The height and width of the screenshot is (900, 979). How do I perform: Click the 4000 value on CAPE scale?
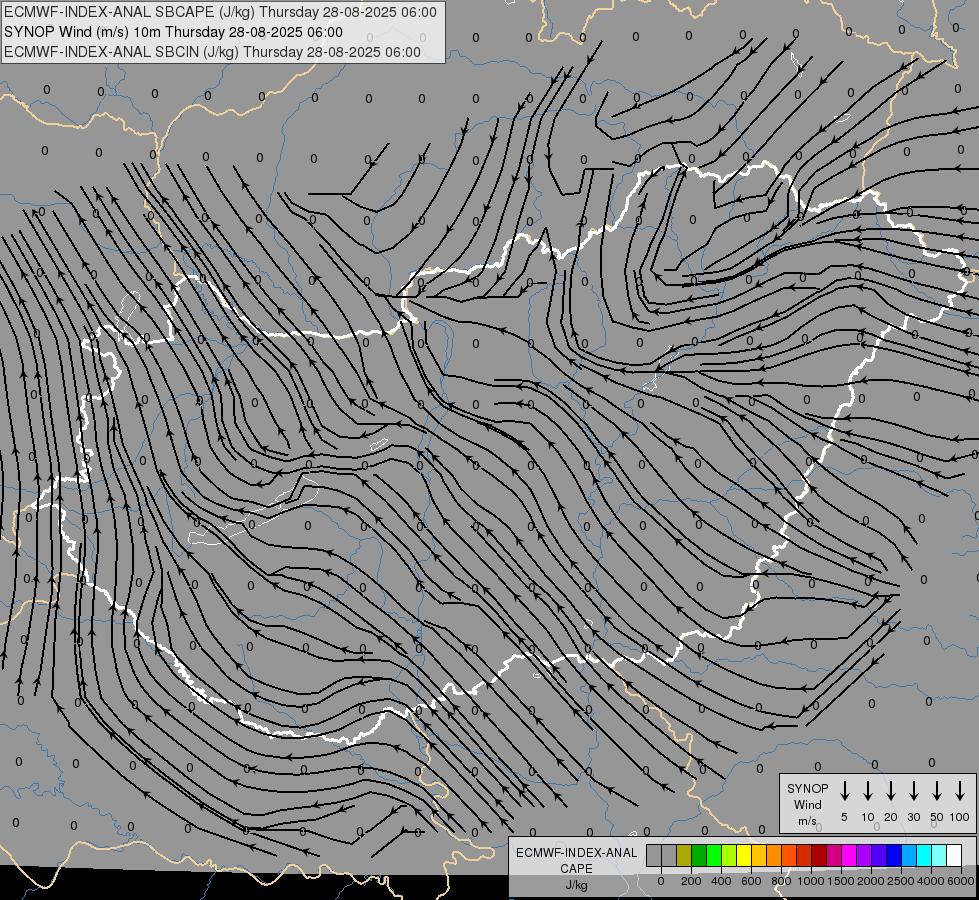click(x=931, y=881)
